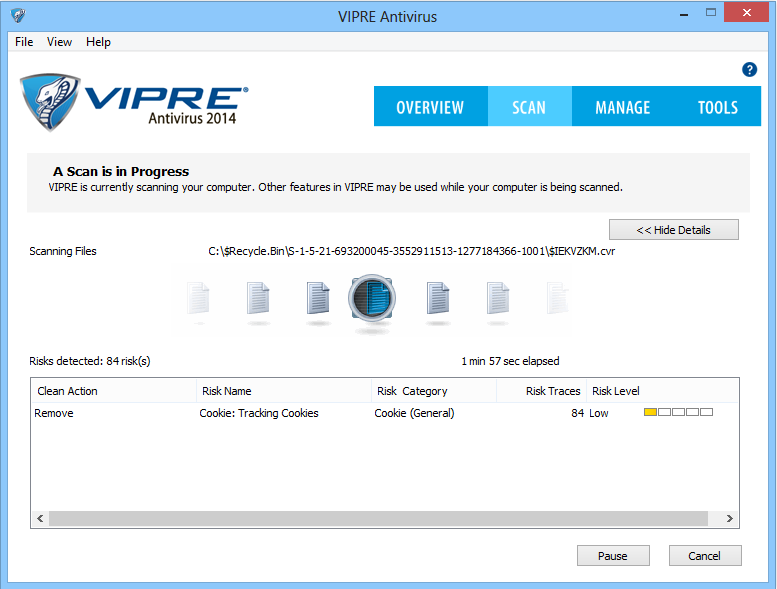Switch to the OVERVIEW tab

(430, 107)
